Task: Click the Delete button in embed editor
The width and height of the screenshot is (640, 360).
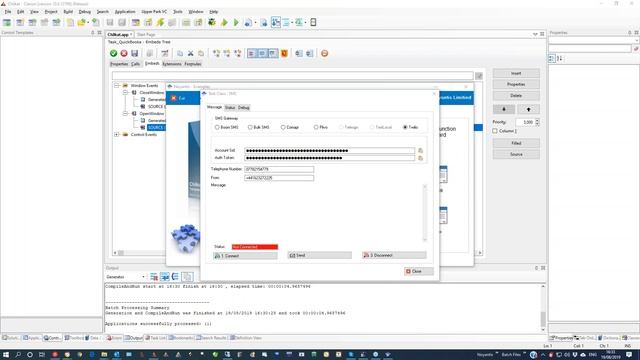Action: (516, 96)
